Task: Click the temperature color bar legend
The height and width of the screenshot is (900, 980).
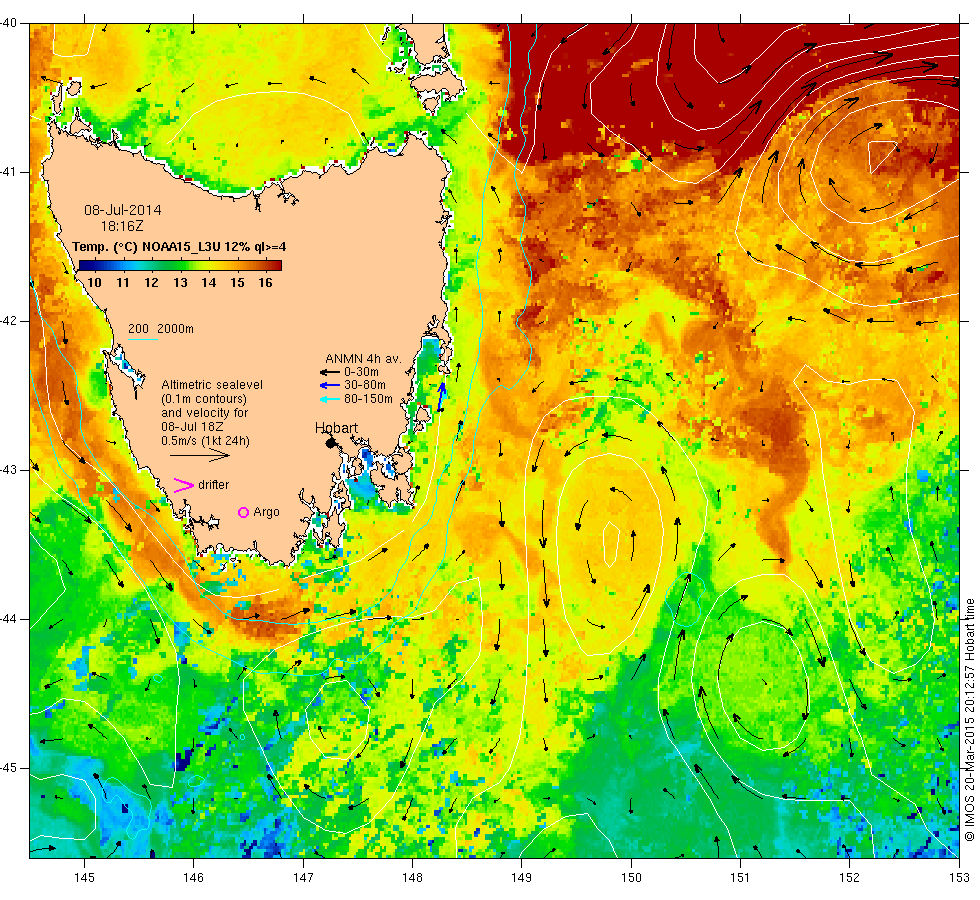Action: pyautogui.click(x=180, y=265)
